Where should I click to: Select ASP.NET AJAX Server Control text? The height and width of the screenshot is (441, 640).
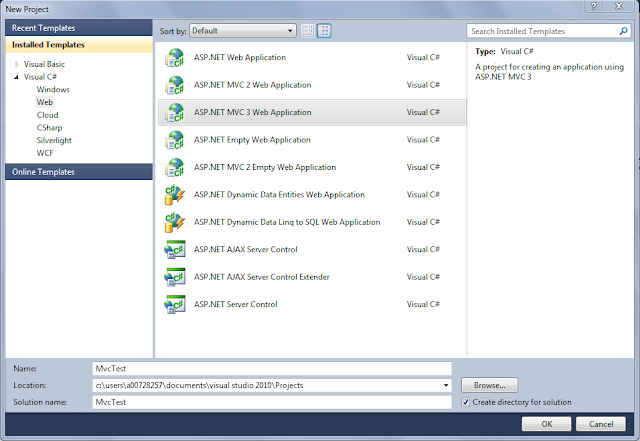click(245, 249)
